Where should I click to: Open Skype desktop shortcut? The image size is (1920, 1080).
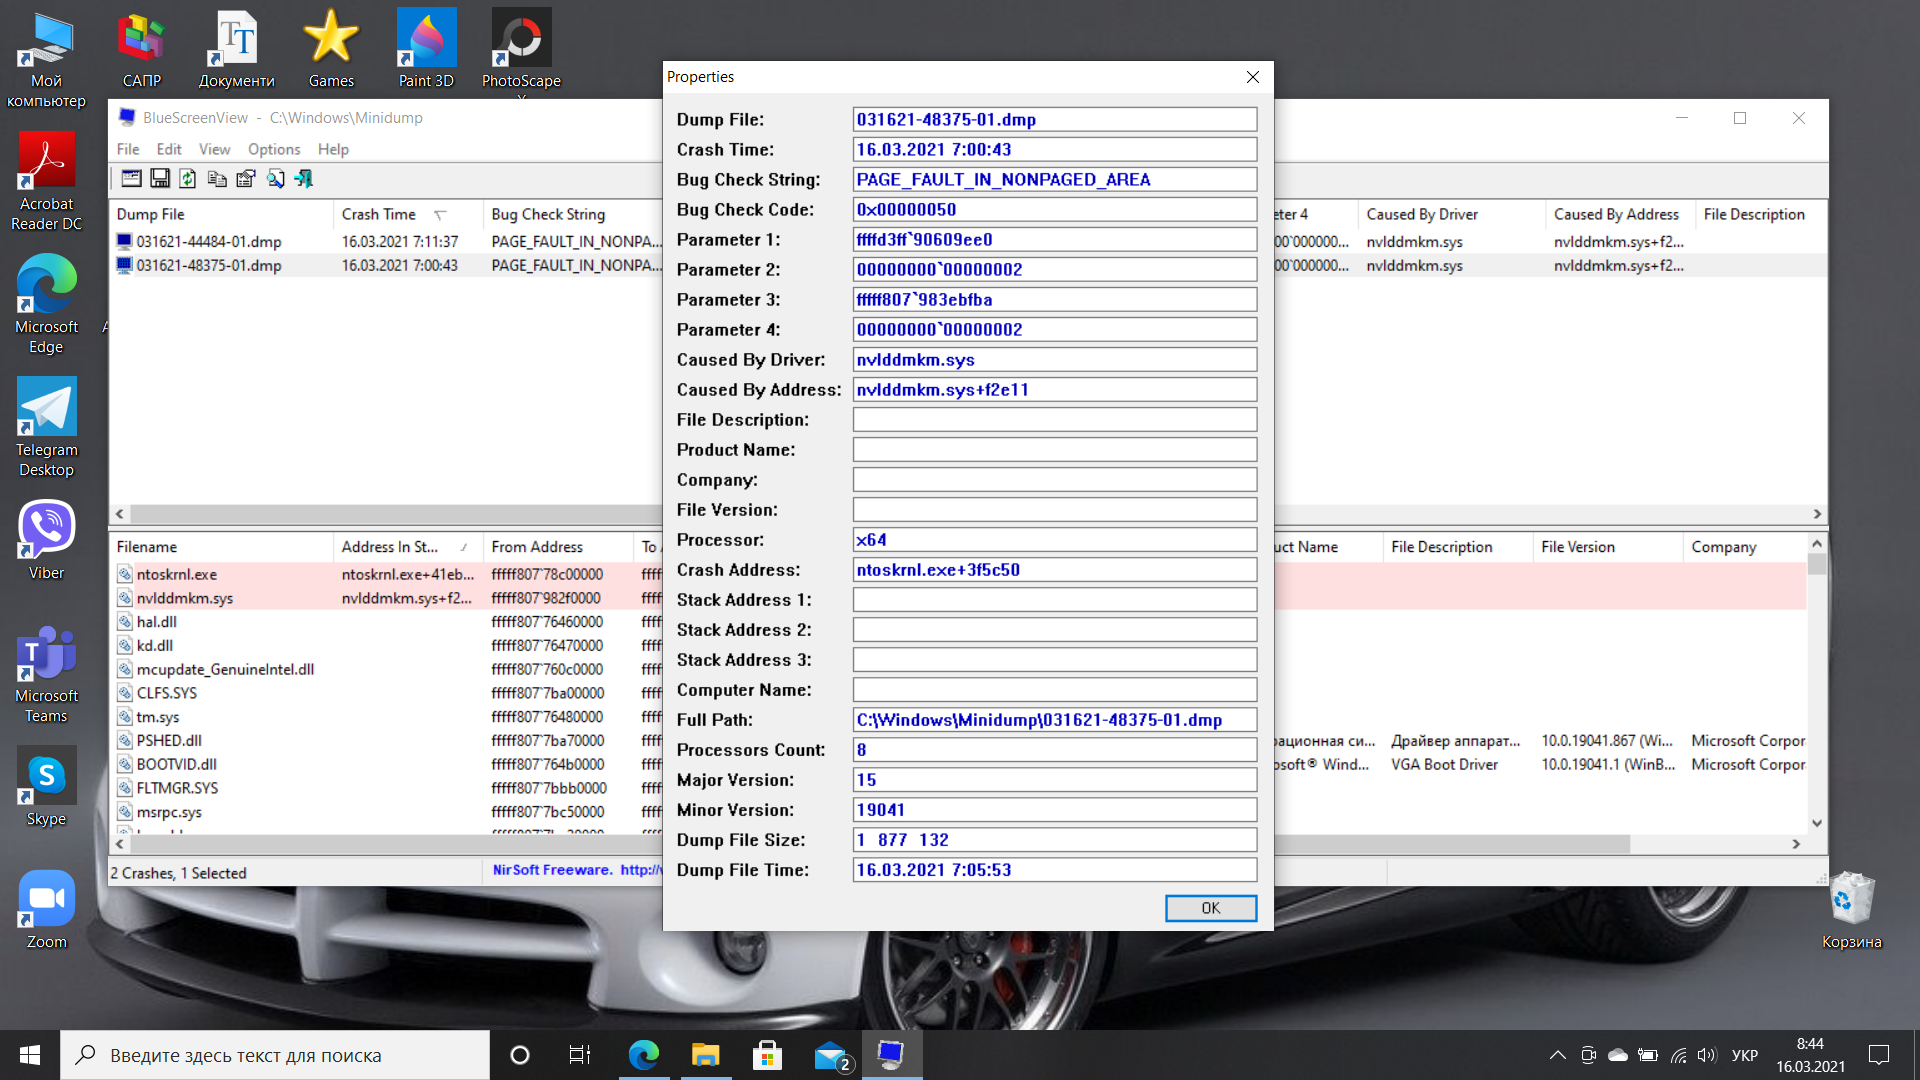point(46,787)
